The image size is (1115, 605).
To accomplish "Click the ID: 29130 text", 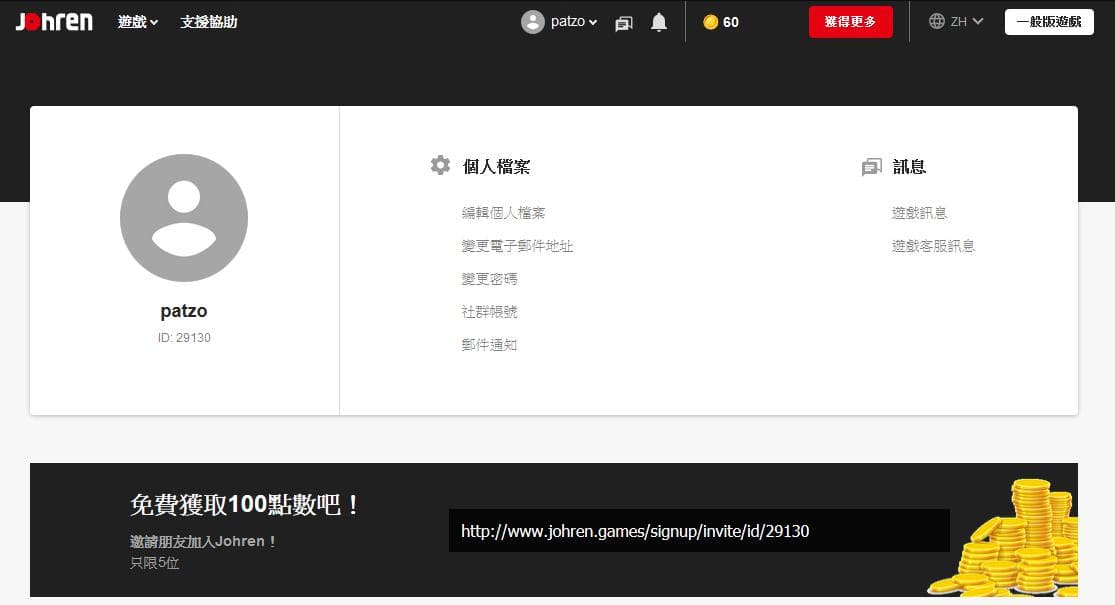I will [184, 338].
